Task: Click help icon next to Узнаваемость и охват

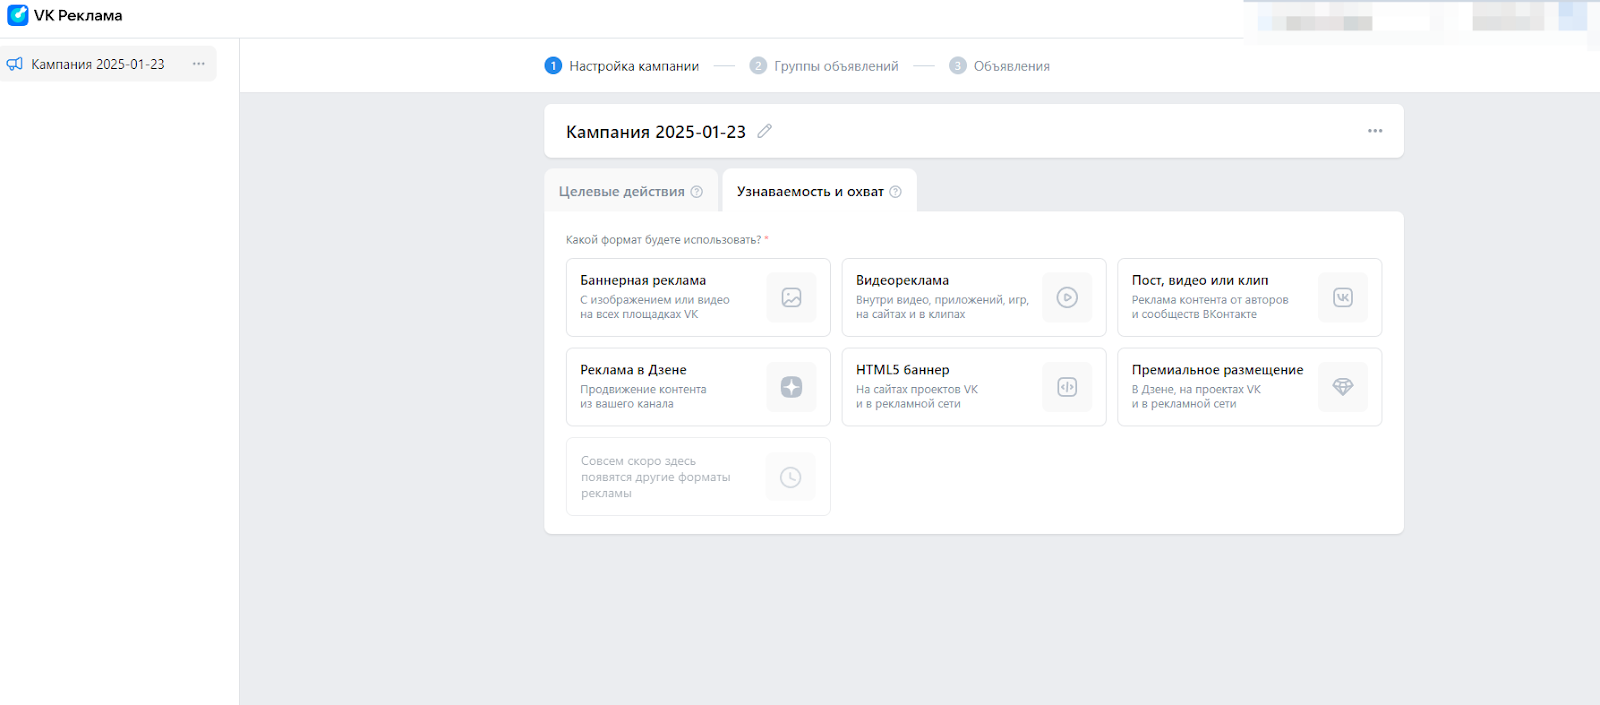Action: click(895, 192)
